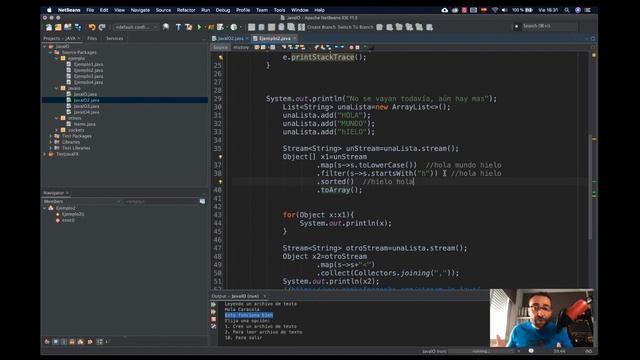Click the volume icon in menu bar

point(504,10)
